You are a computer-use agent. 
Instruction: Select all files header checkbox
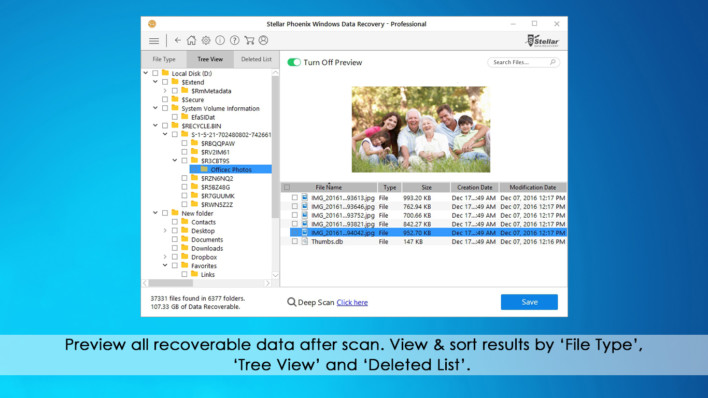click(x=287, y=187)
